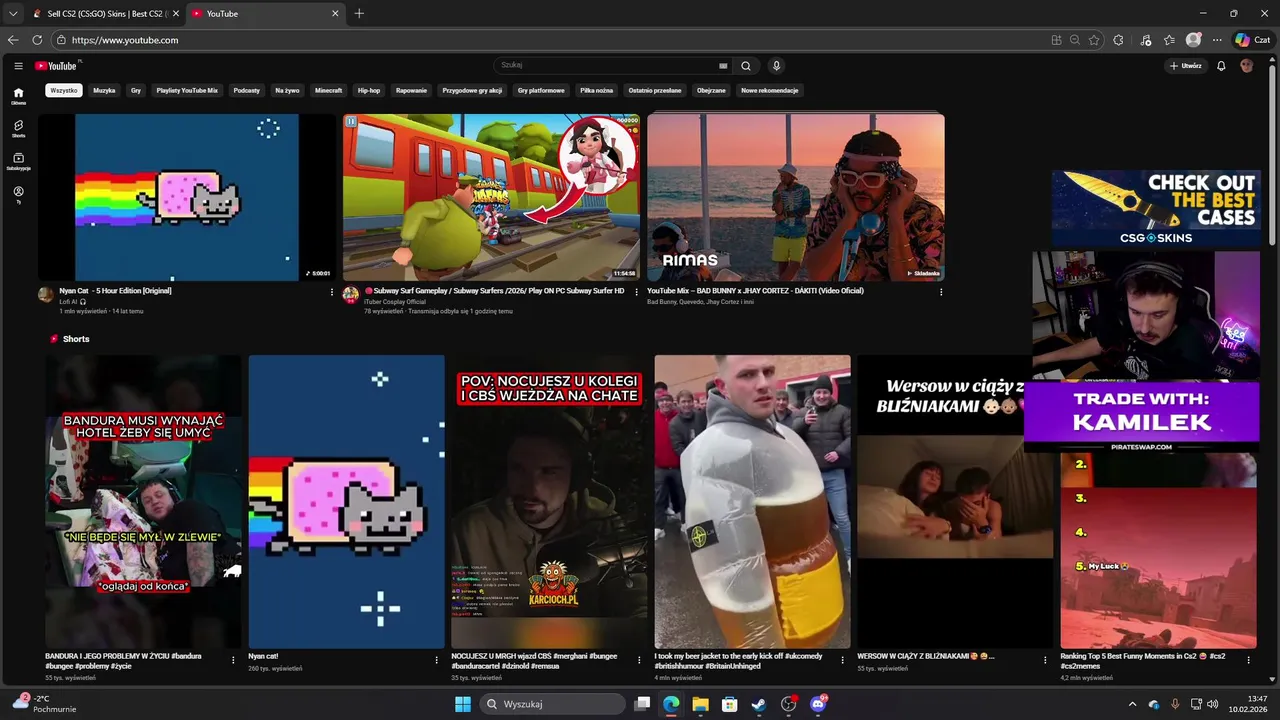
Task: Open options for NOCUJESZ U MRGH short
Action: pos(639,660)
